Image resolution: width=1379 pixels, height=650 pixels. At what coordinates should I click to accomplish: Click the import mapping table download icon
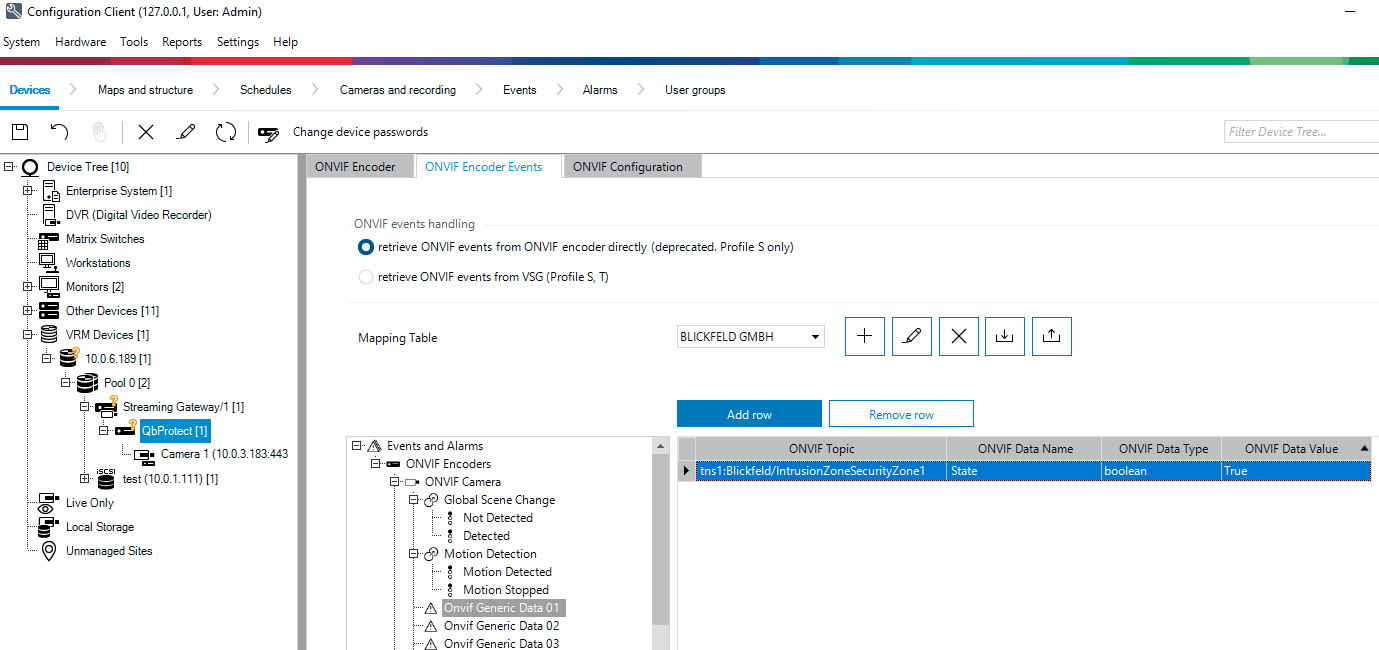pyautogui.click(x=1005, y=337)
